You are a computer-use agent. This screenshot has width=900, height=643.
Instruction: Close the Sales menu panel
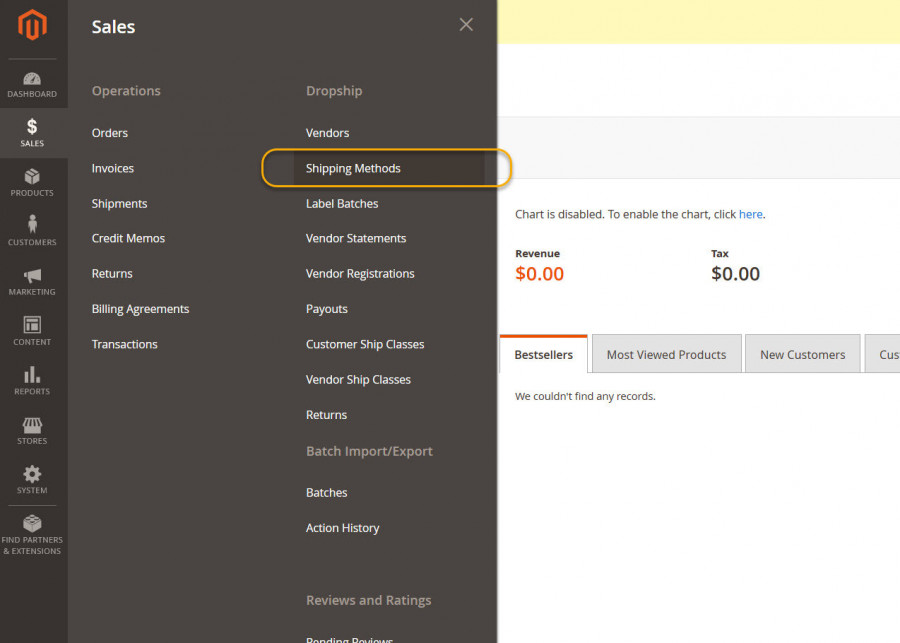pyautogui.click(x=466, y=25)
